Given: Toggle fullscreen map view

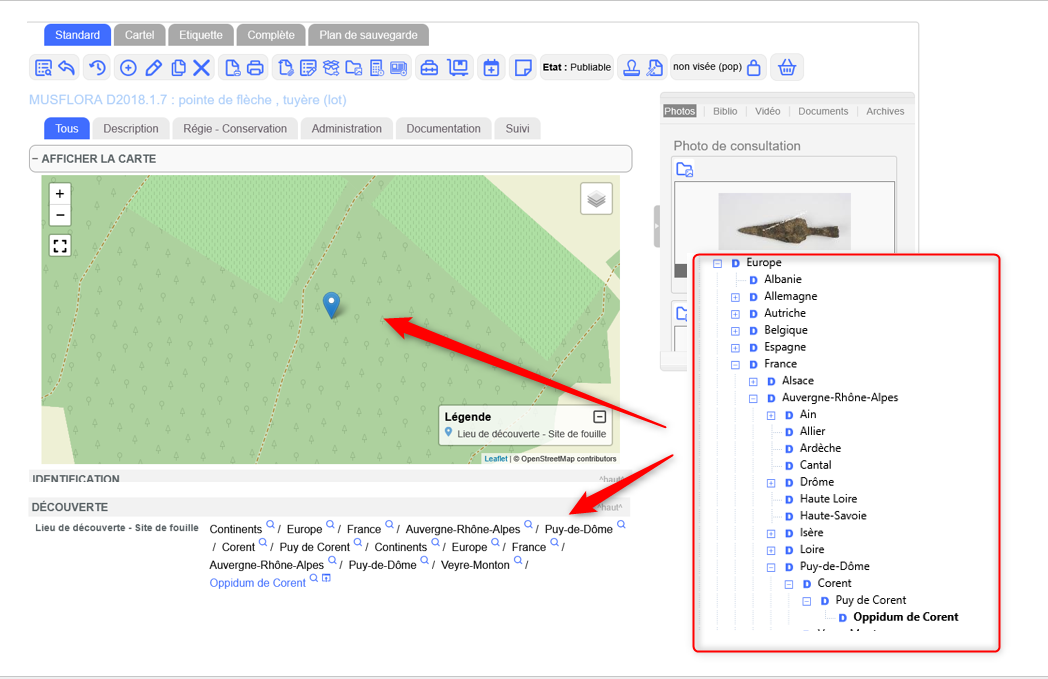Looking at the screenshot, I should (x=60, y=245).
